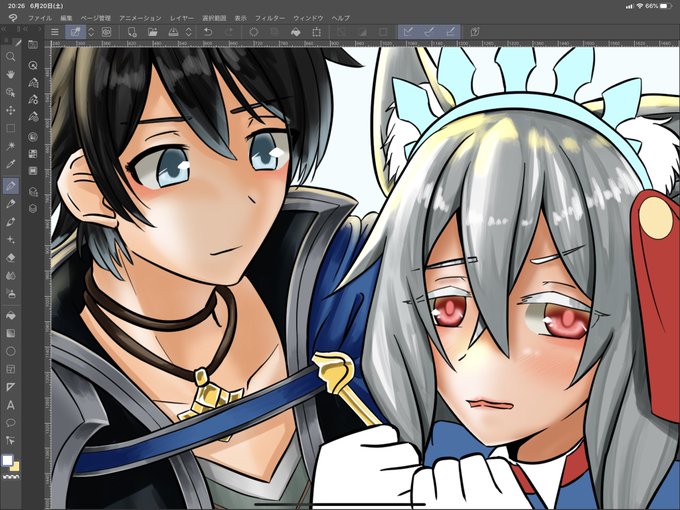Viewport: 680px width, 510px height.
Task: Toggle Snap to Ruler
Action: (409, 32)
